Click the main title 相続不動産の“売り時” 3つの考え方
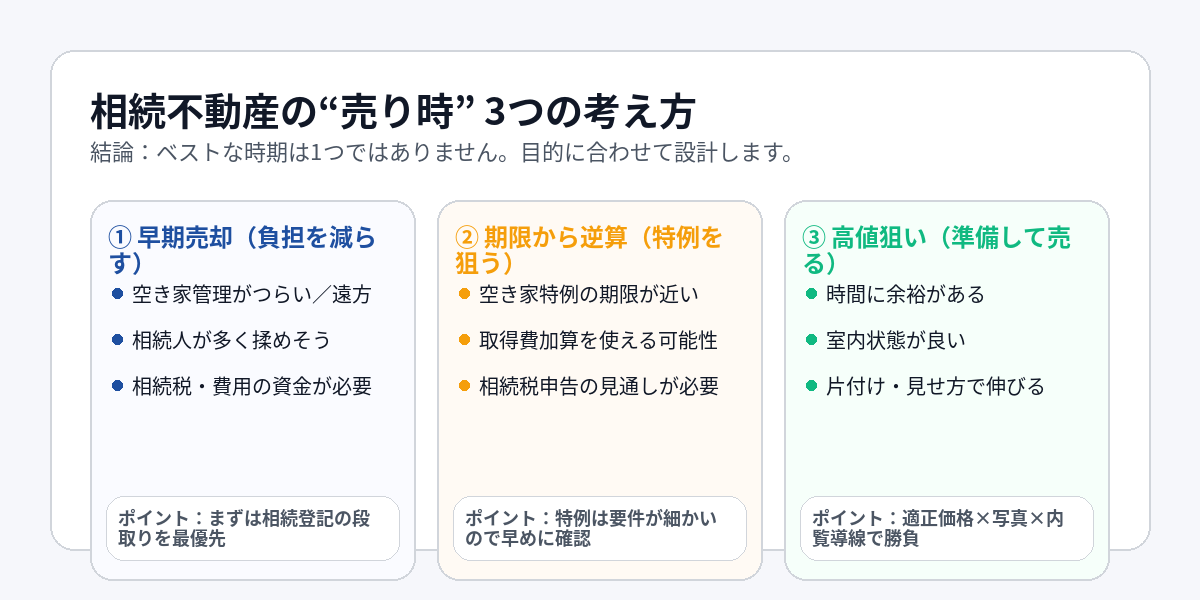This screenshot has width=1200, height=600. tap(392, 112)
